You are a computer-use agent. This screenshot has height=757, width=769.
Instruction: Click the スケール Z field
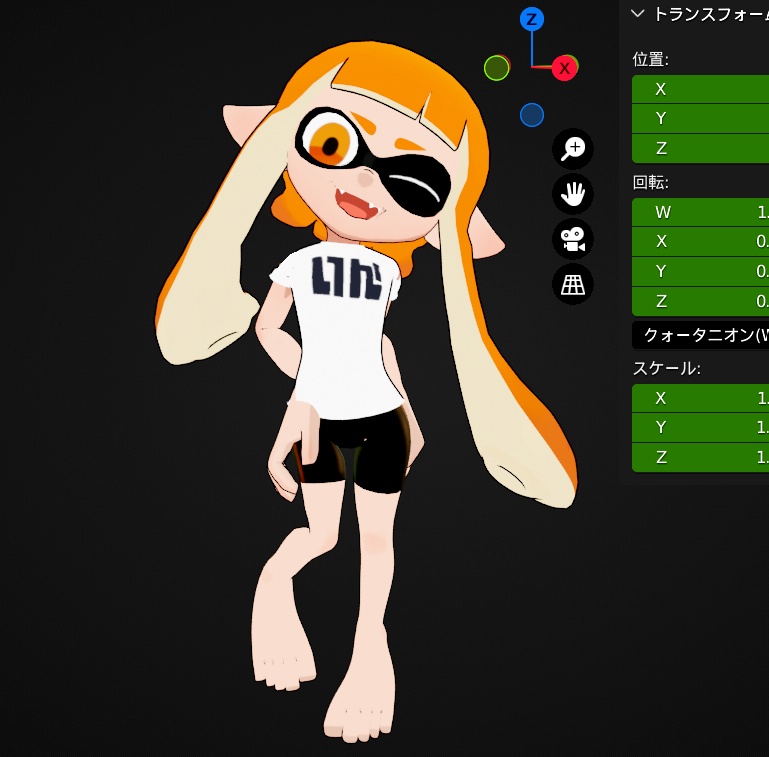701,458
